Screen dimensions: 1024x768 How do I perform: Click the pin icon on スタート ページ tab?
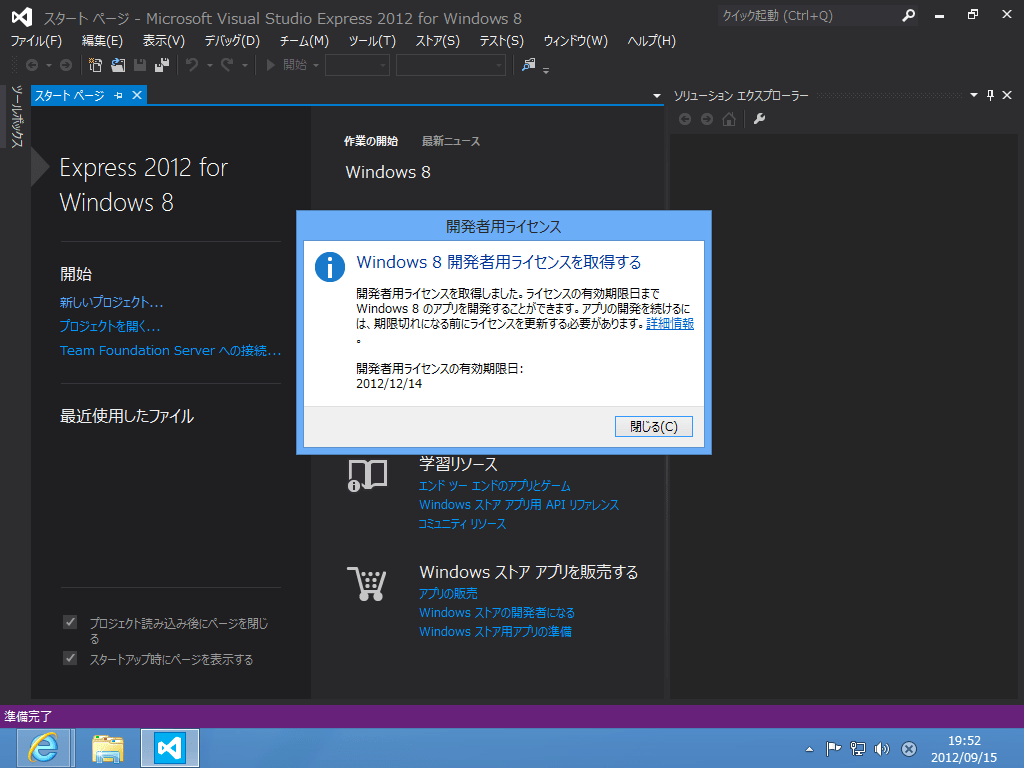118,95
